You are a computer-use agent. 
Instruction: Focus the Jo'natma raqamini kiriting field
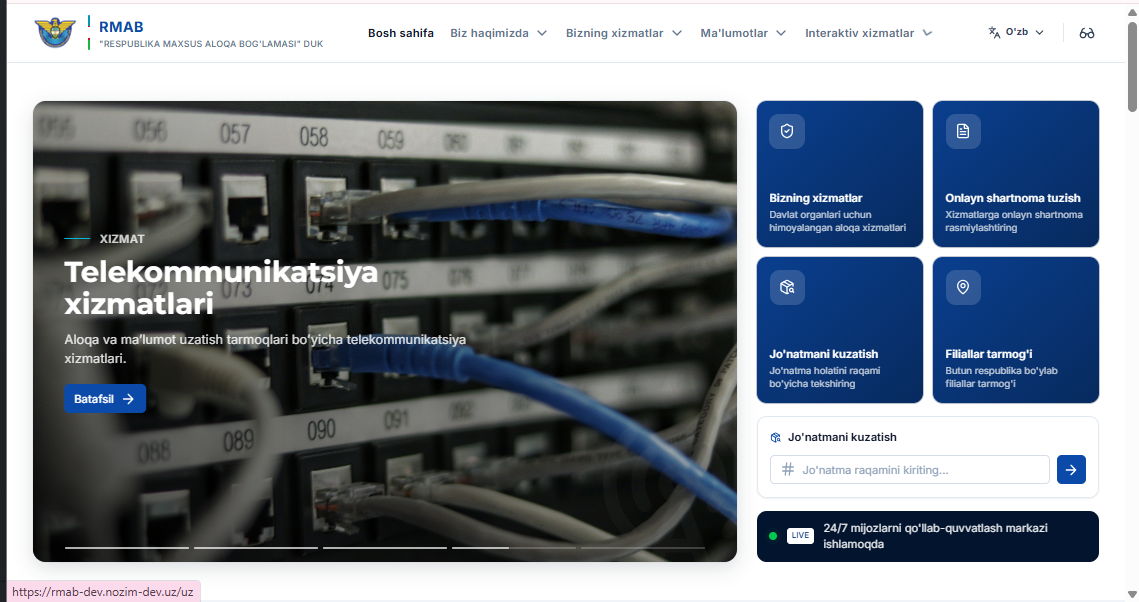(x=909, y=470)
